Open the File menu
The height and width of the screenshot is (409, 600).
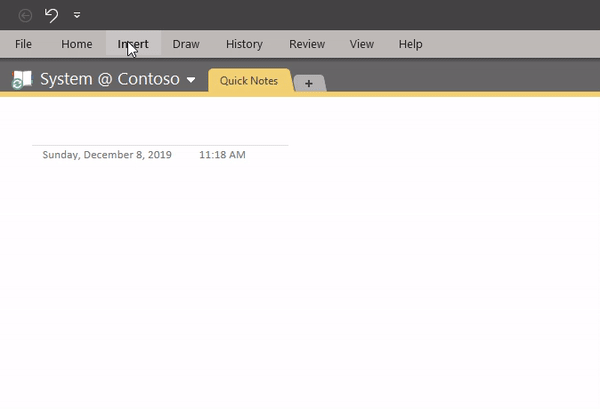[x=23, y=44]
